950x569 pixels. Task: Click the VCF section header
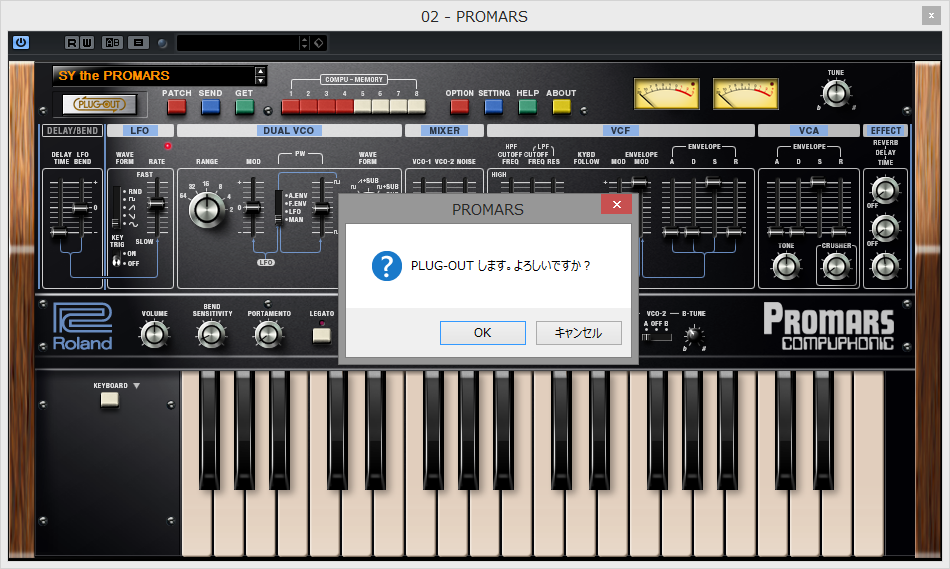click(620, 130)
